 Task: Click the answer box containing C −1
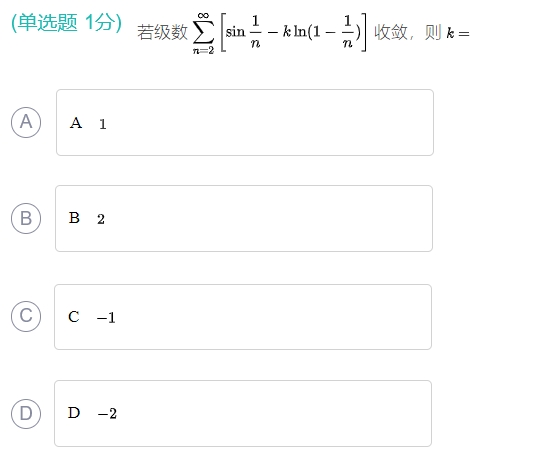(243, 317)
